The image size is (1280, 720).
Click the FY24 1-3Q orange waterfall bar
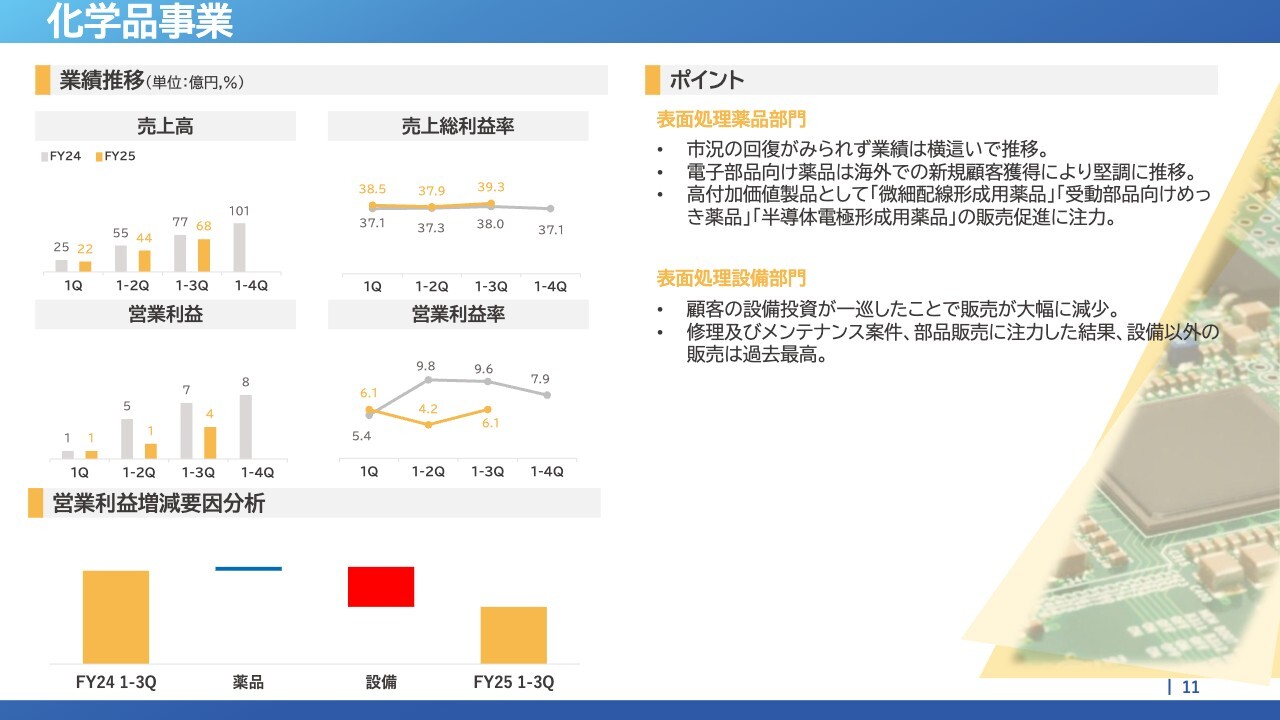click(x=116, y=616)
